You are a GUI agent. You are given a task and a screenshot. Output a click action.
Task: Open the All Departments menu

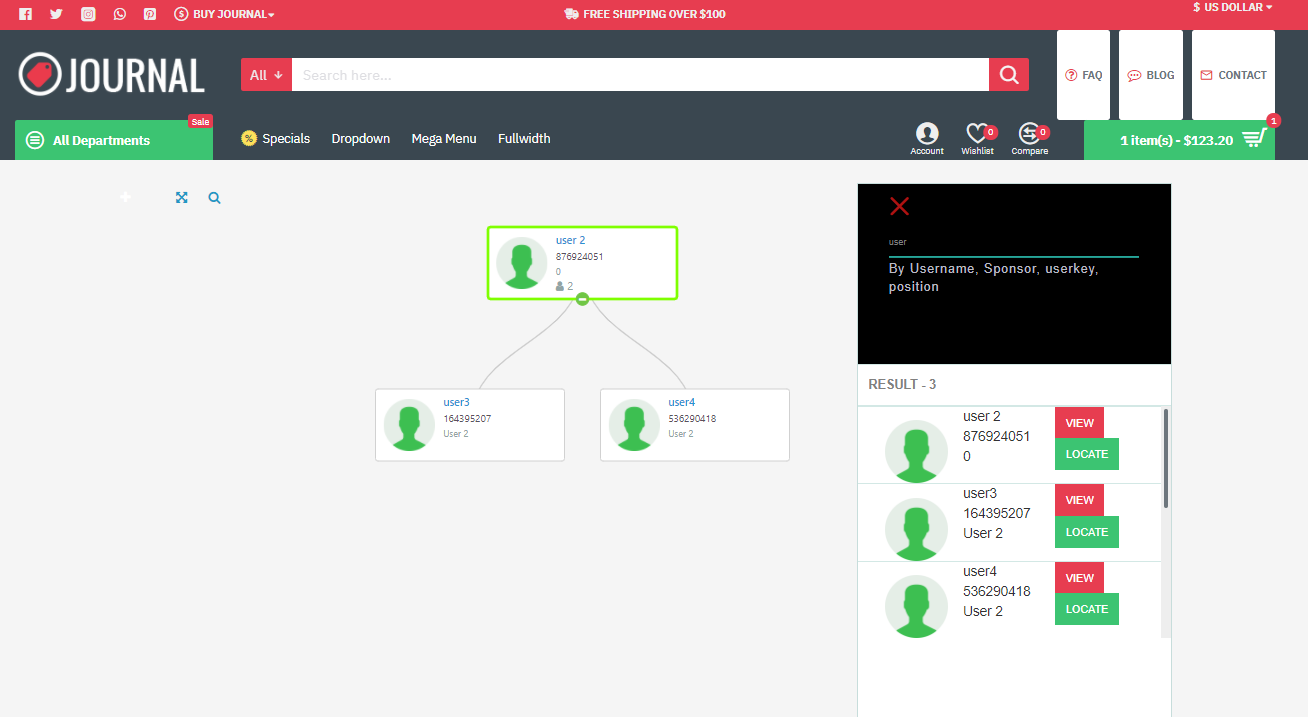coord(113,140)
